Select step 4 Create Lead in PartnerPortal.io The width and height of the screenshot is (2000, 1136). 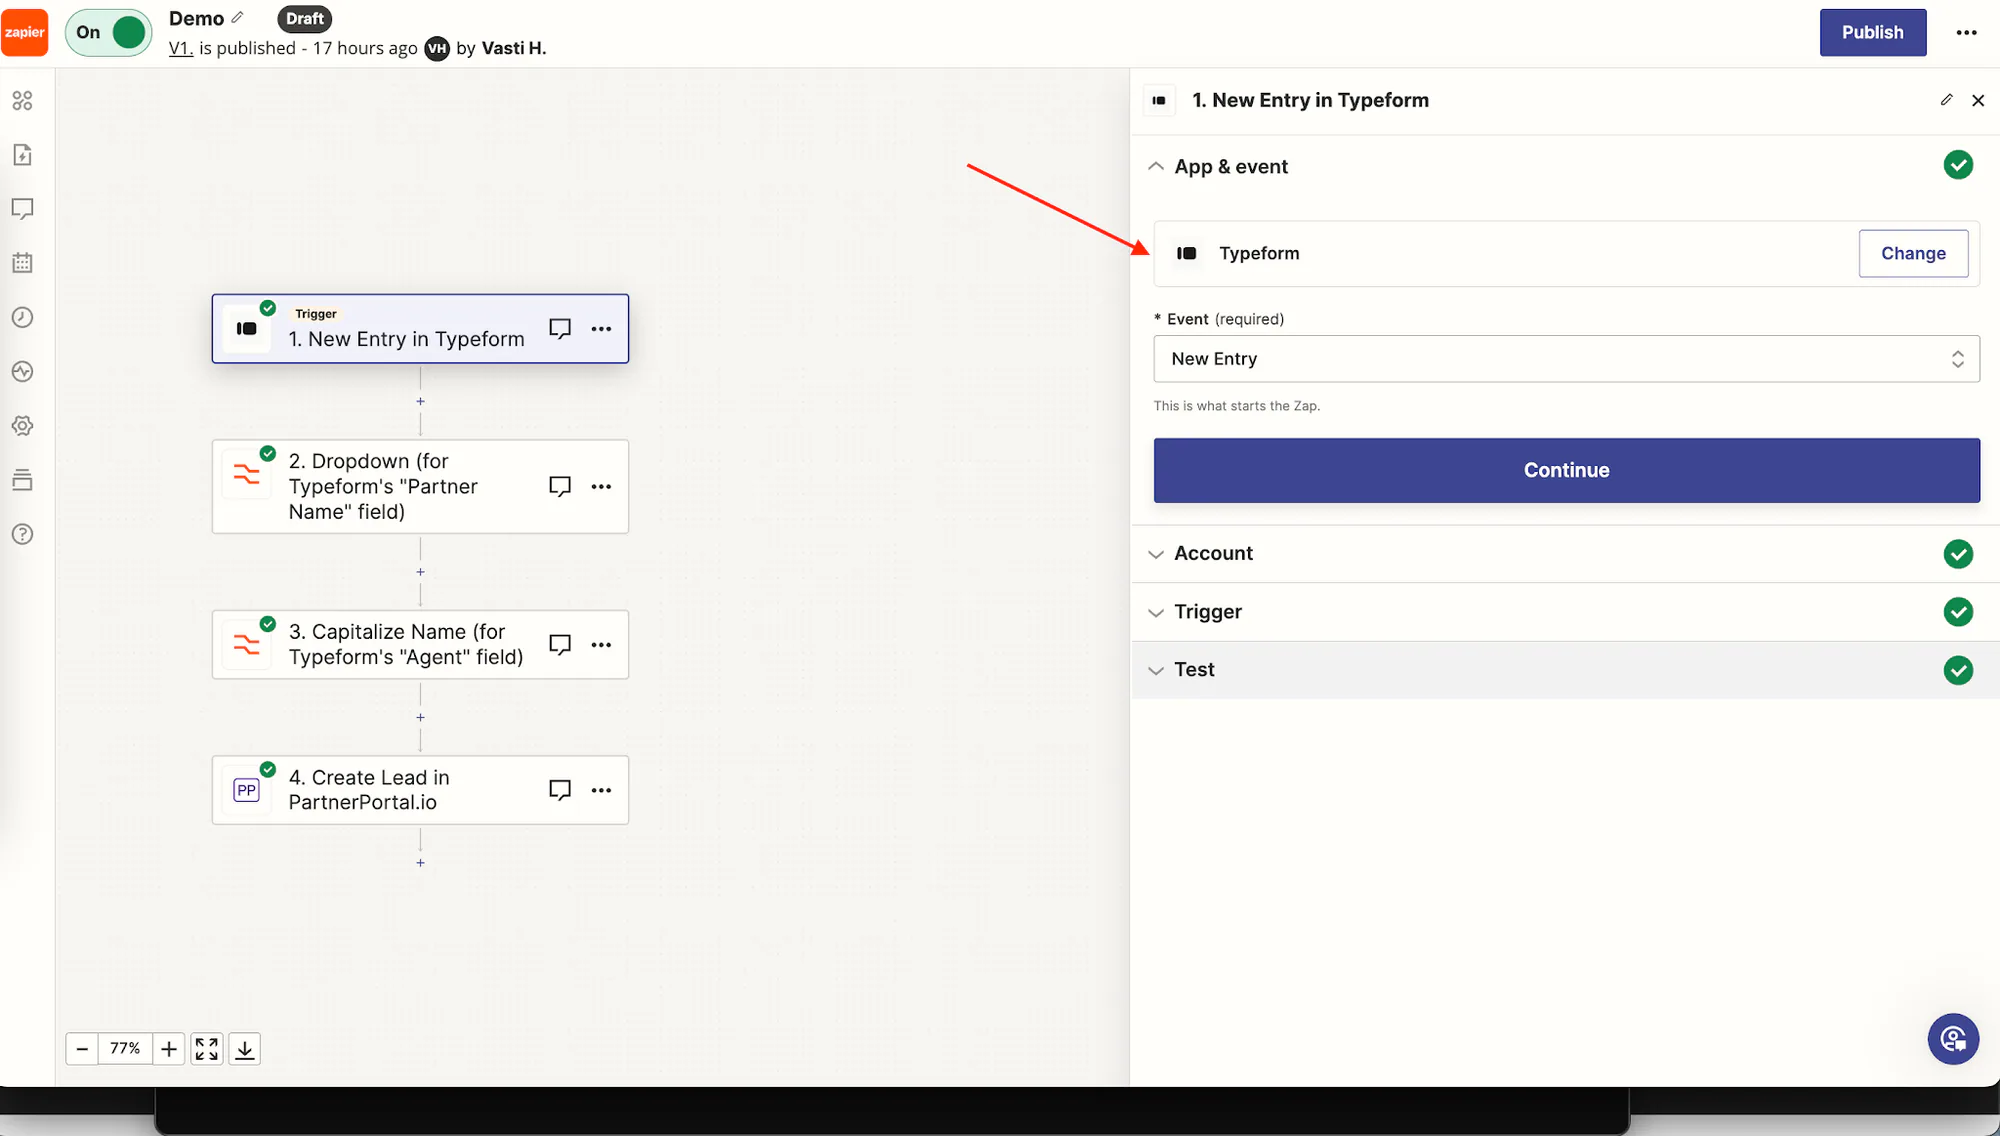(420, 790)
